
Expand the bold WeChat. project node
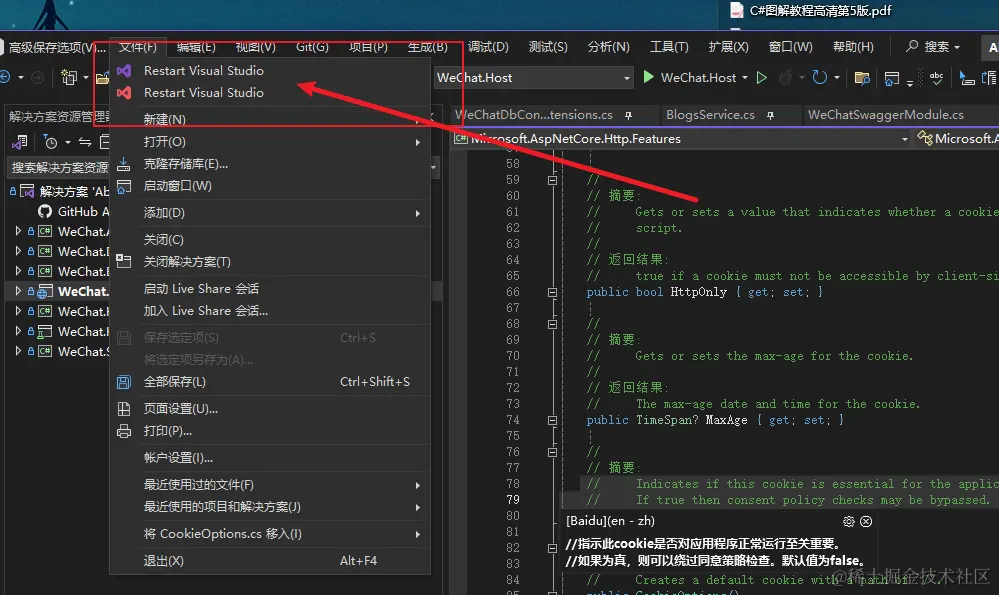[x=18, y=291]
